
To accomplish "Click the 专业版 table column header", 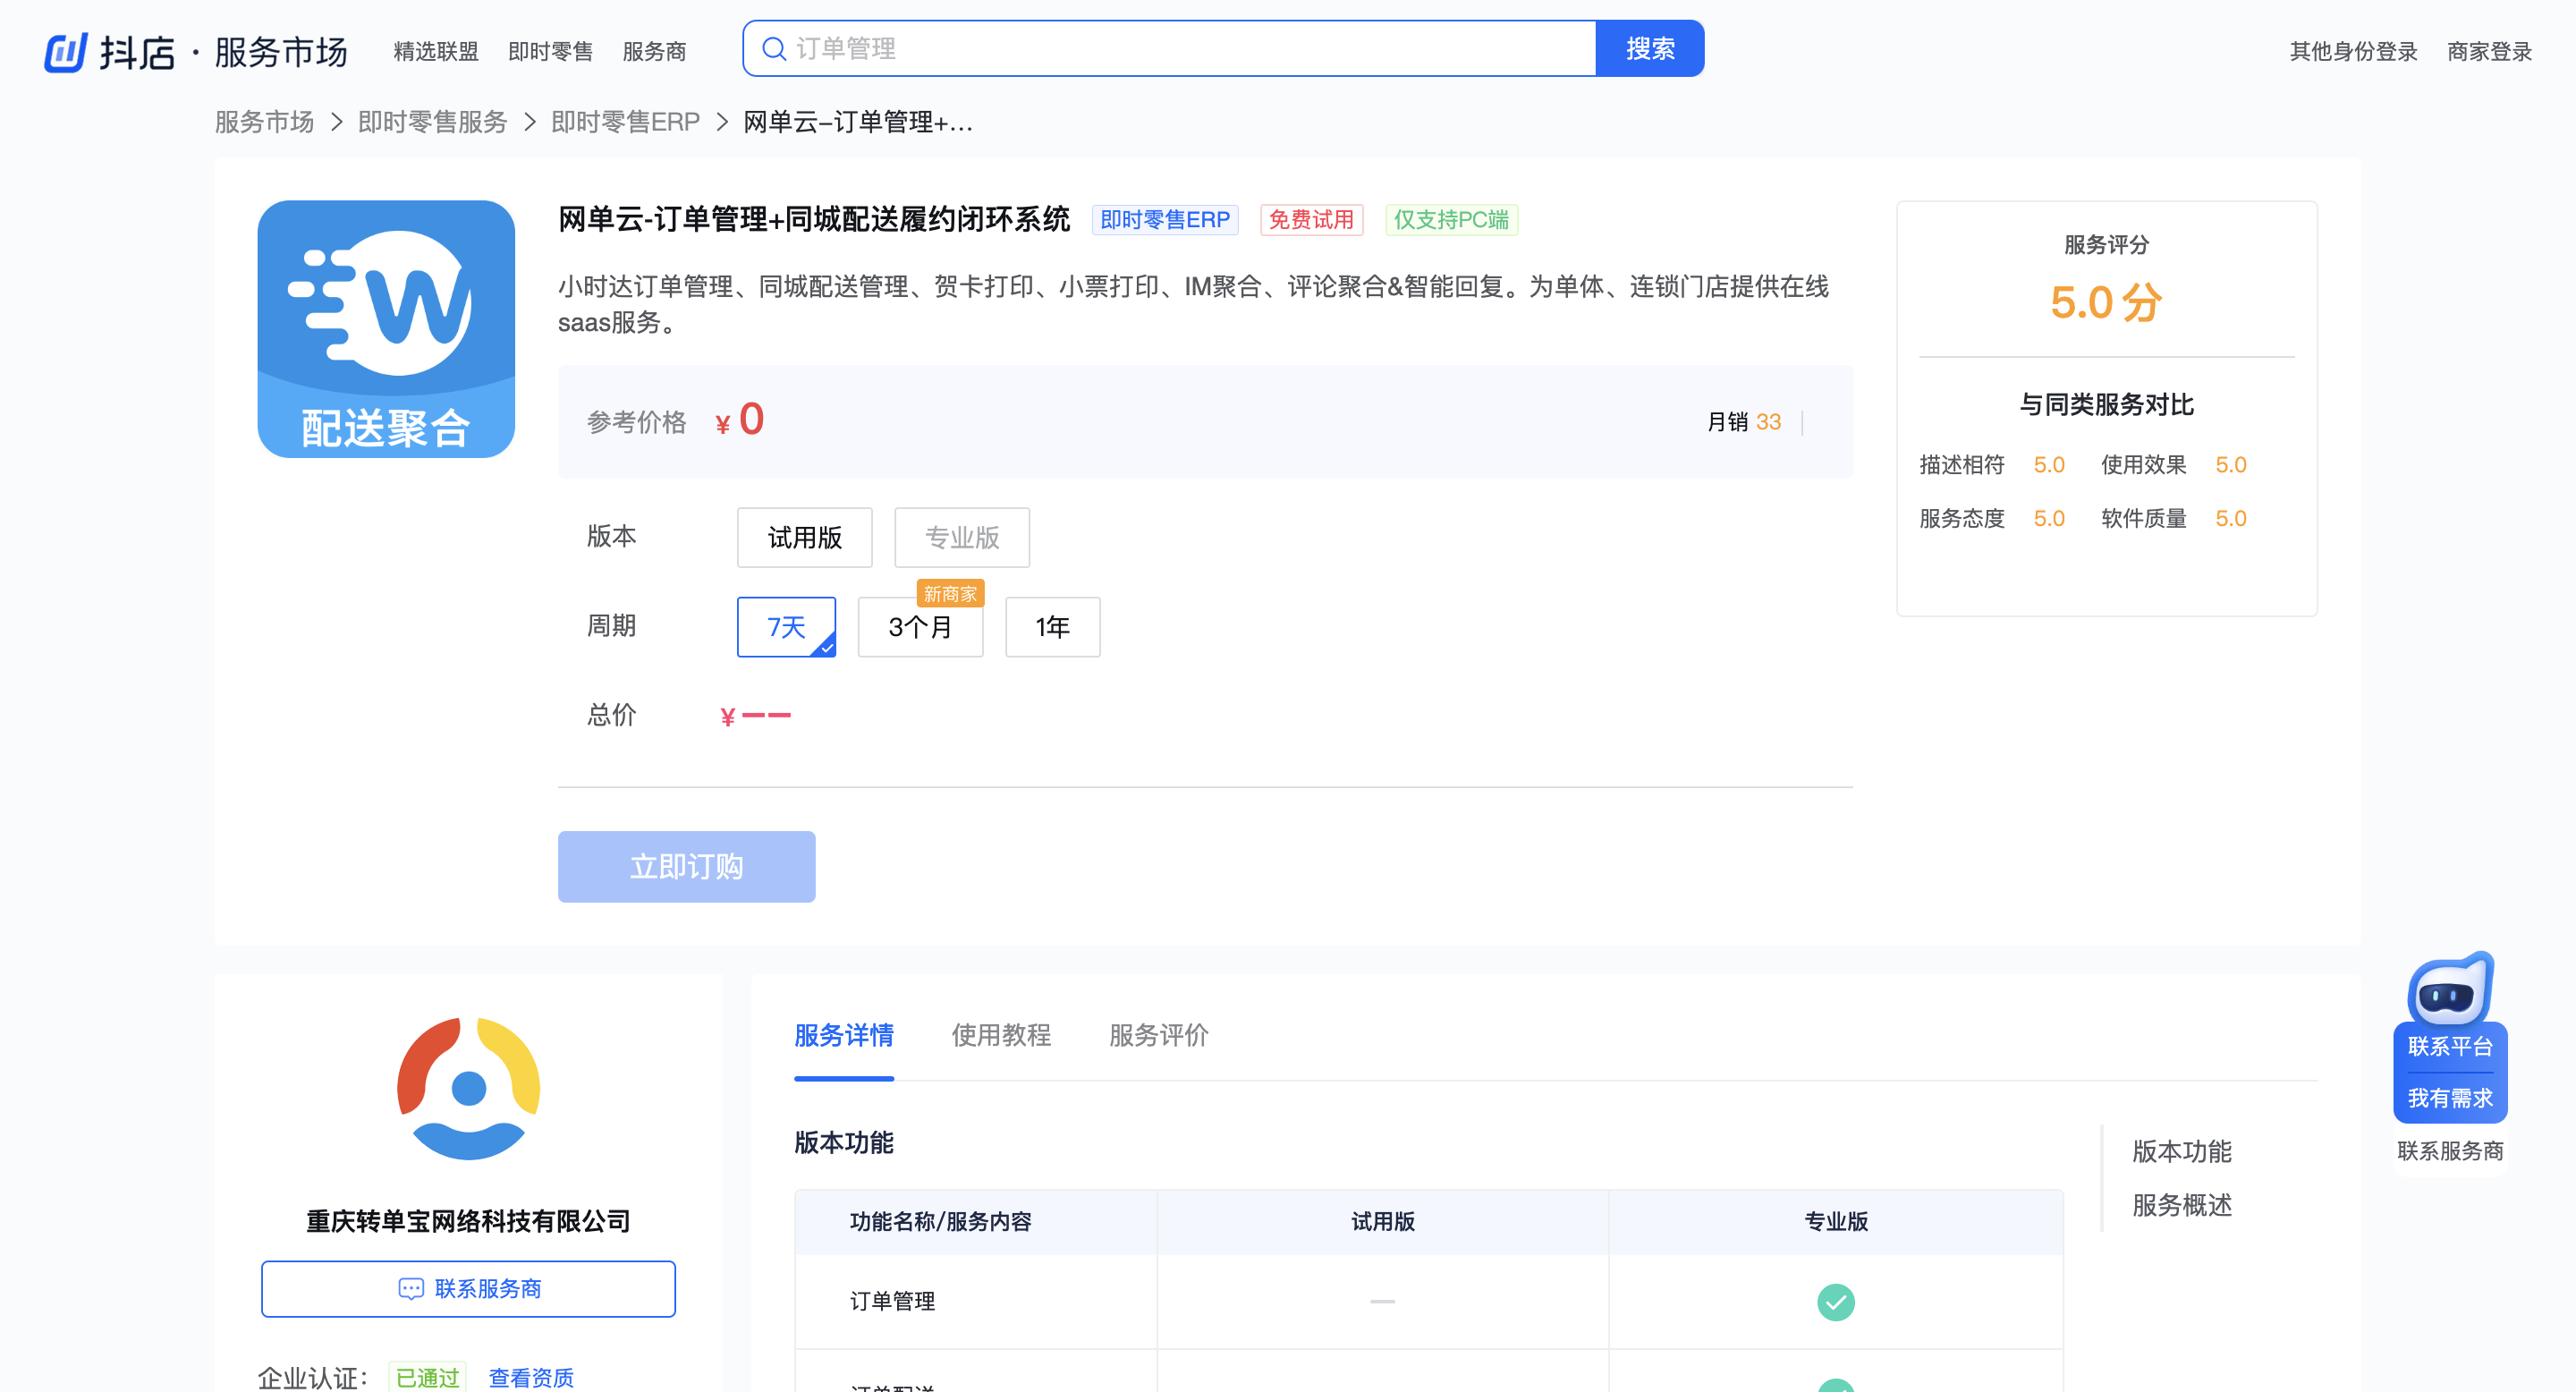I will point(1835,1222).
